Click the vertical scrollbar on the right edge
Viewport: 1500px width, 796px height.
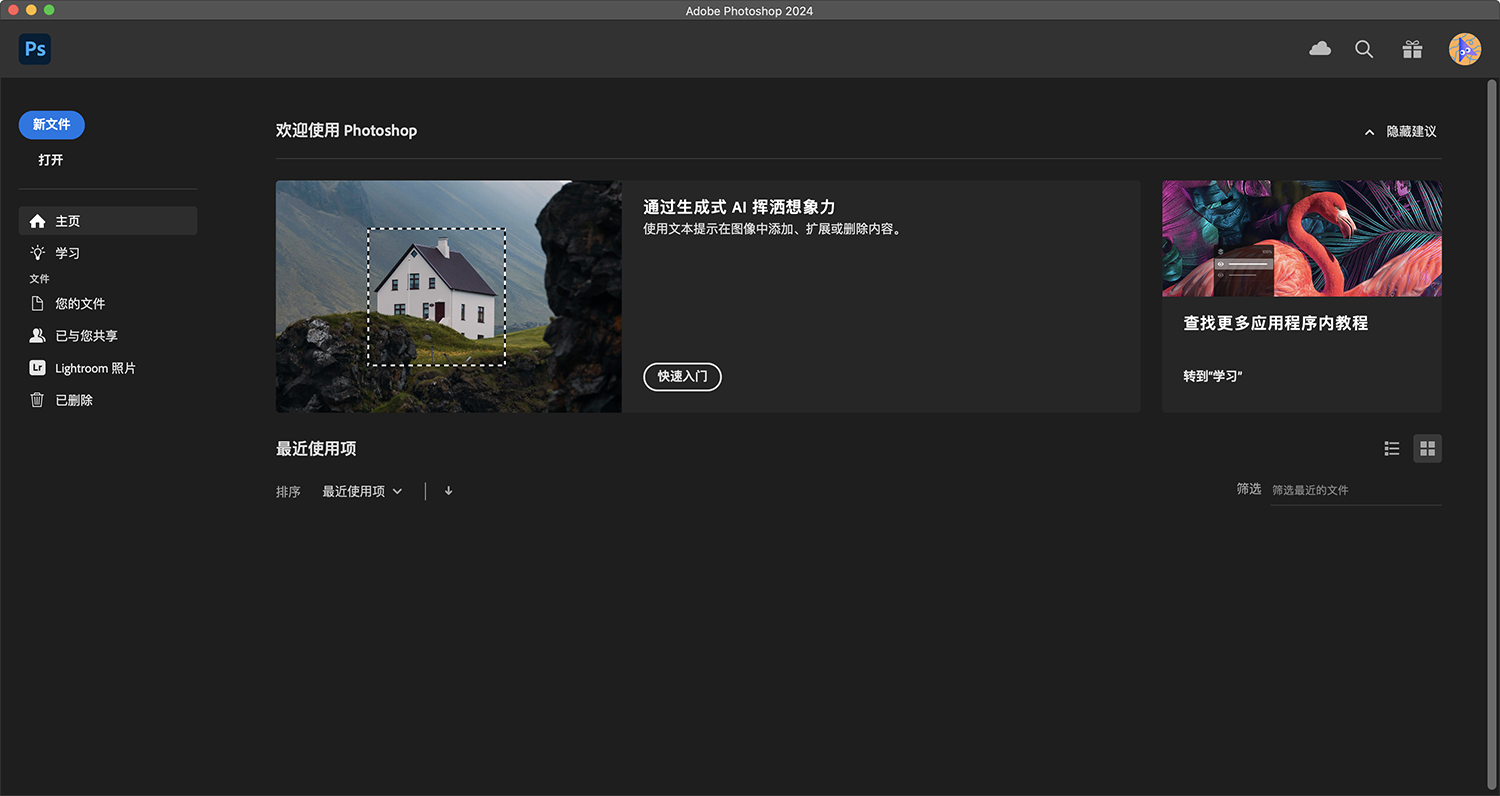pos(1493,435)
